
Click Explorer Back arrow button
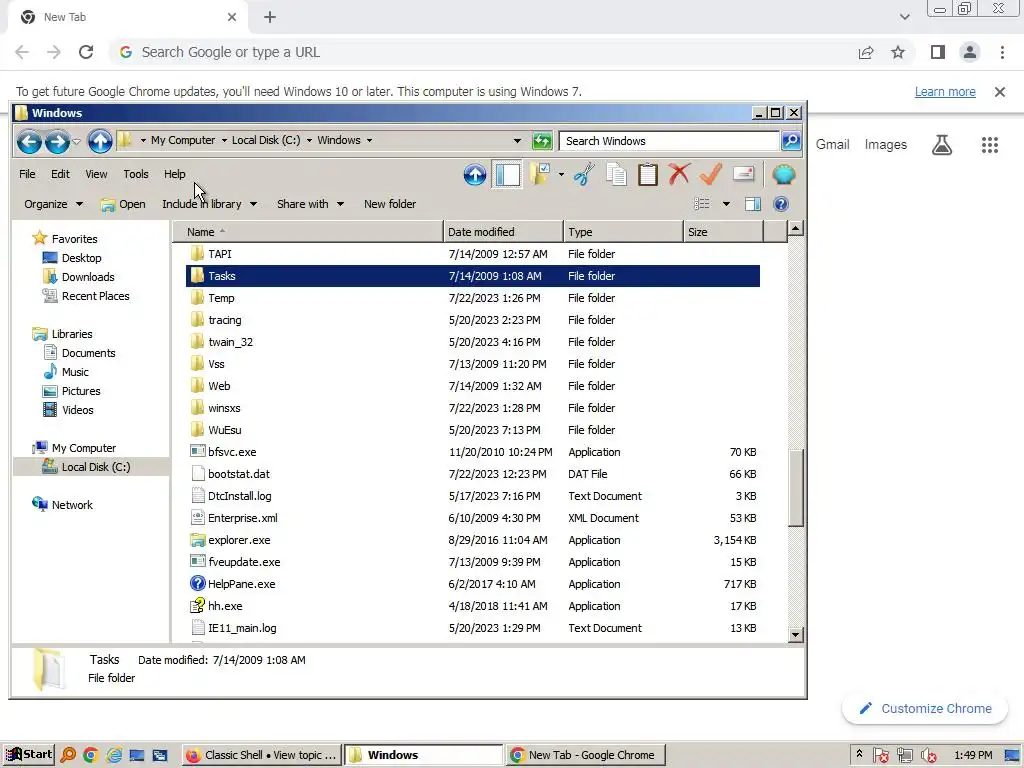[x=29, y=141]
